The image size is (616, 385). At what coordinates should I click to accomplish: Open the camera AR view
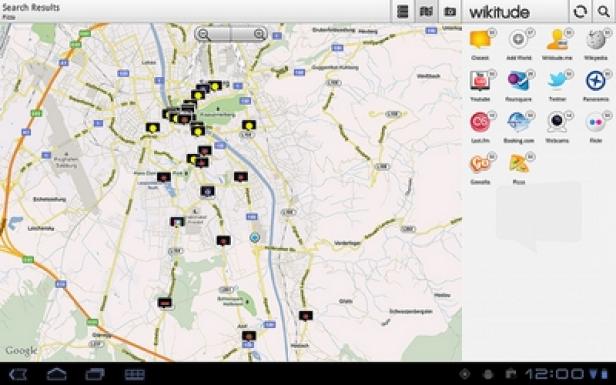click(450, 11)
